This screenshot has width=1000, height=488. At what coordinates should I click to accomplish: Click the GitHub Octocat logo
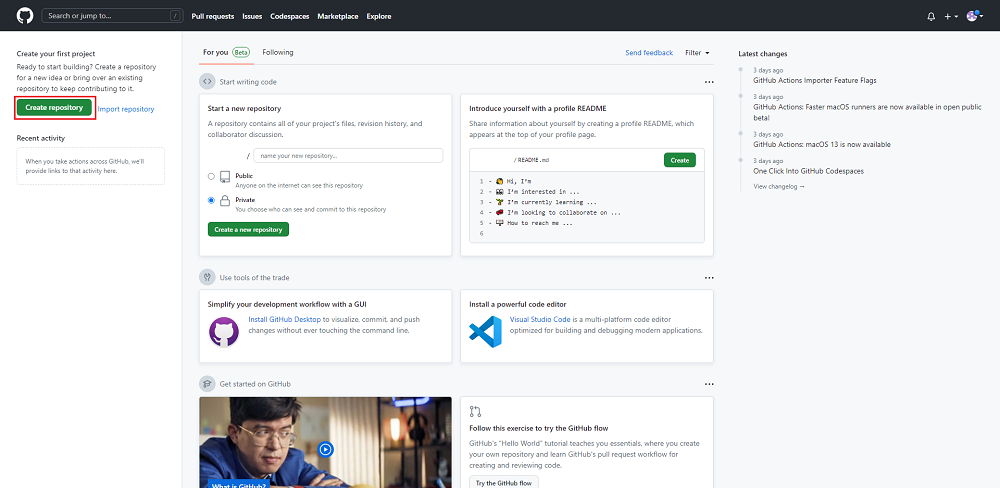tap(25, 16)
